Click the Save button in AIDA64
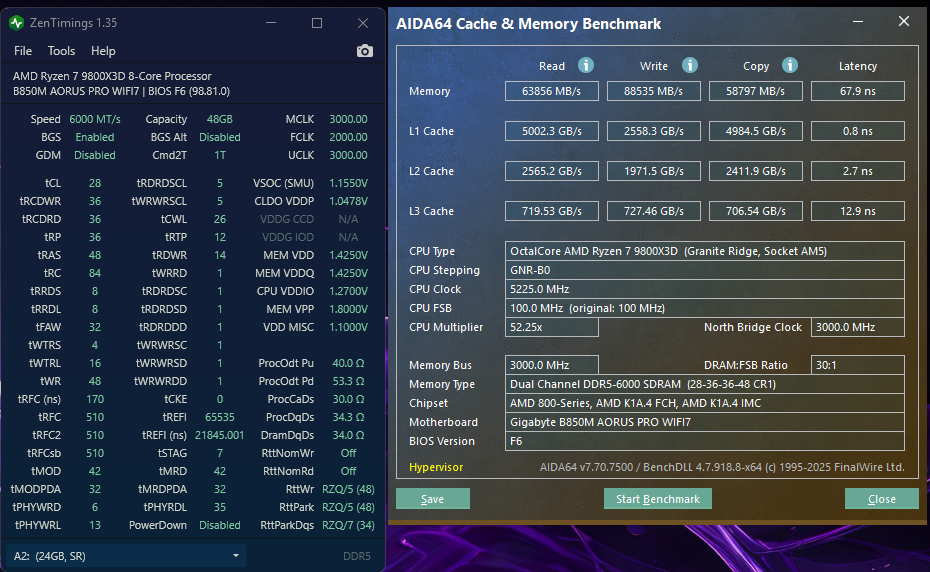This screenshot has width=930, height=572. pyautogui.click(x=433, y=499)
